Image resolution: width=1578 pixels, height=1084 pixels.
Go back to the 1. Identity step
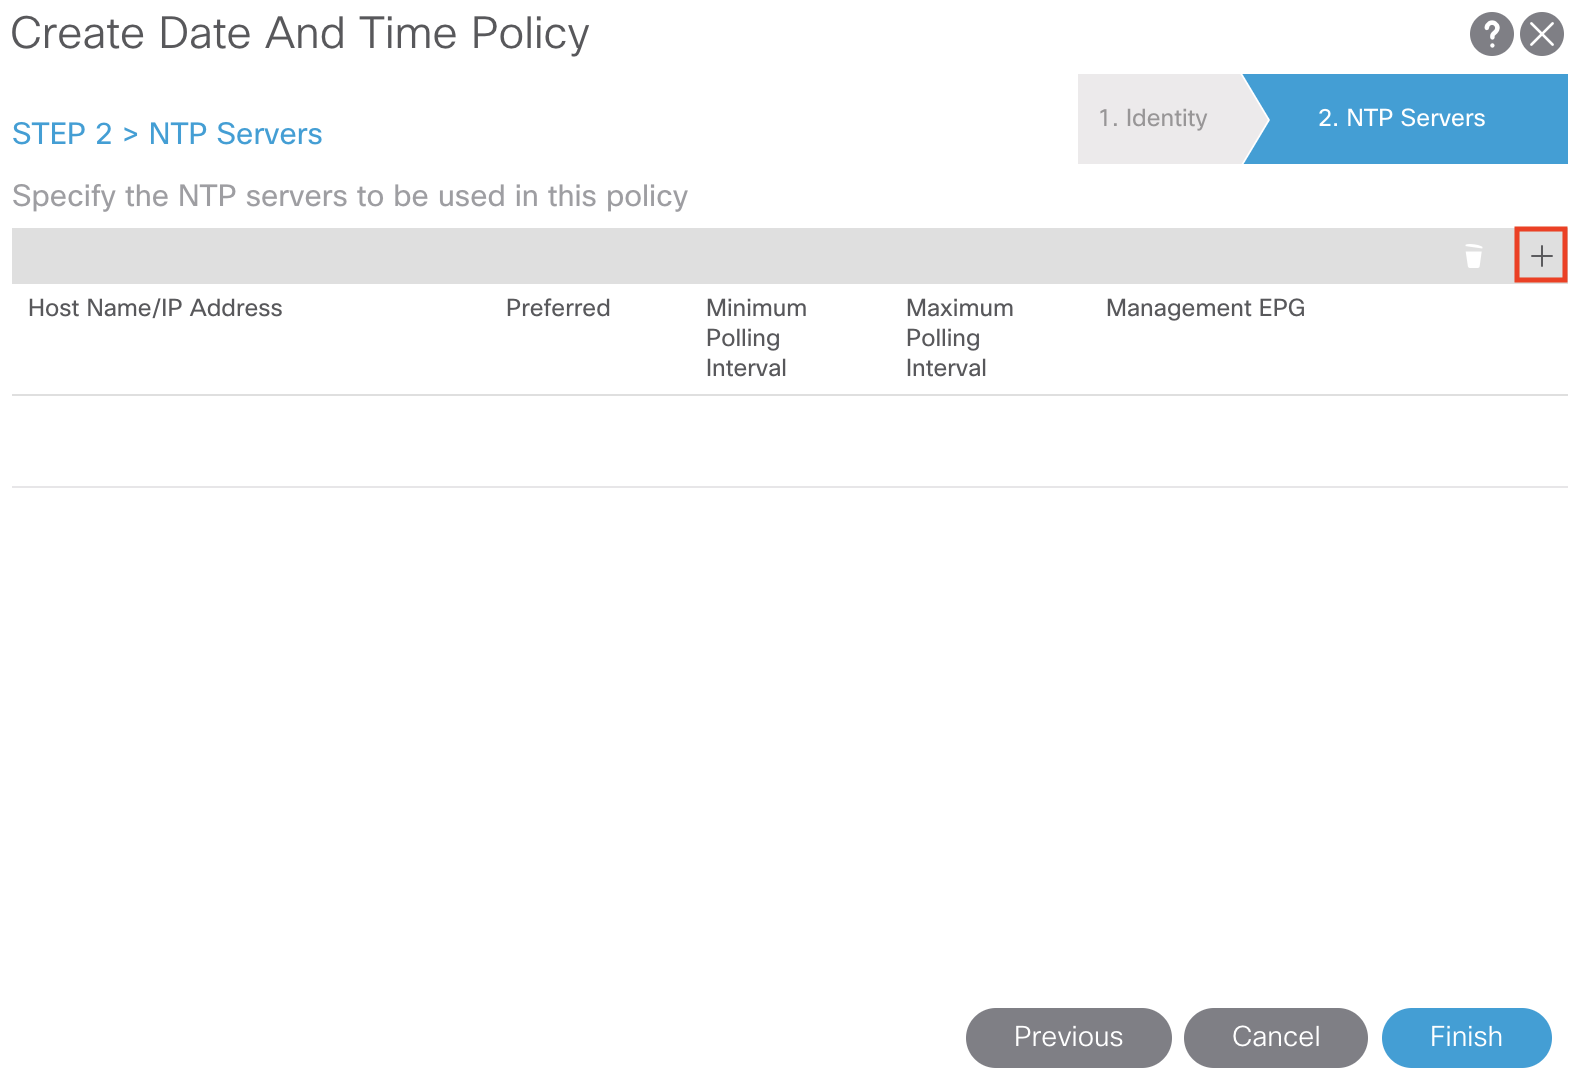pyautogui.click(x=1153, y=118)
